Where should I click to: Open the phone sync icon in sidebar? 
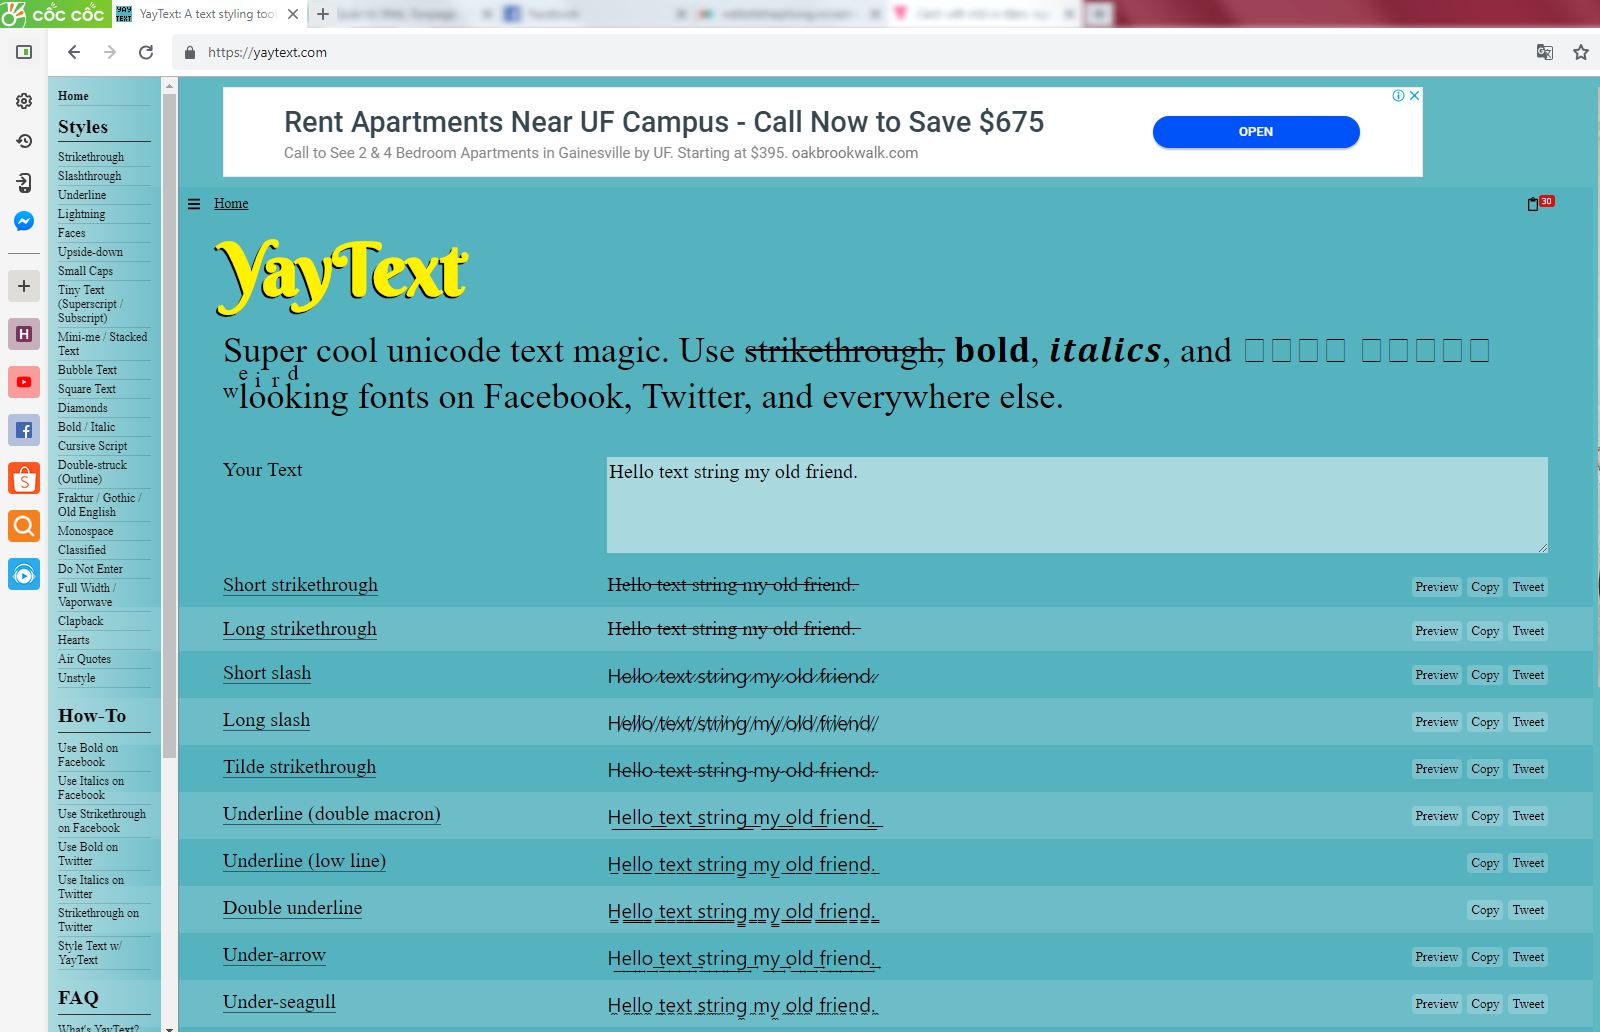(x=24, y=182)
